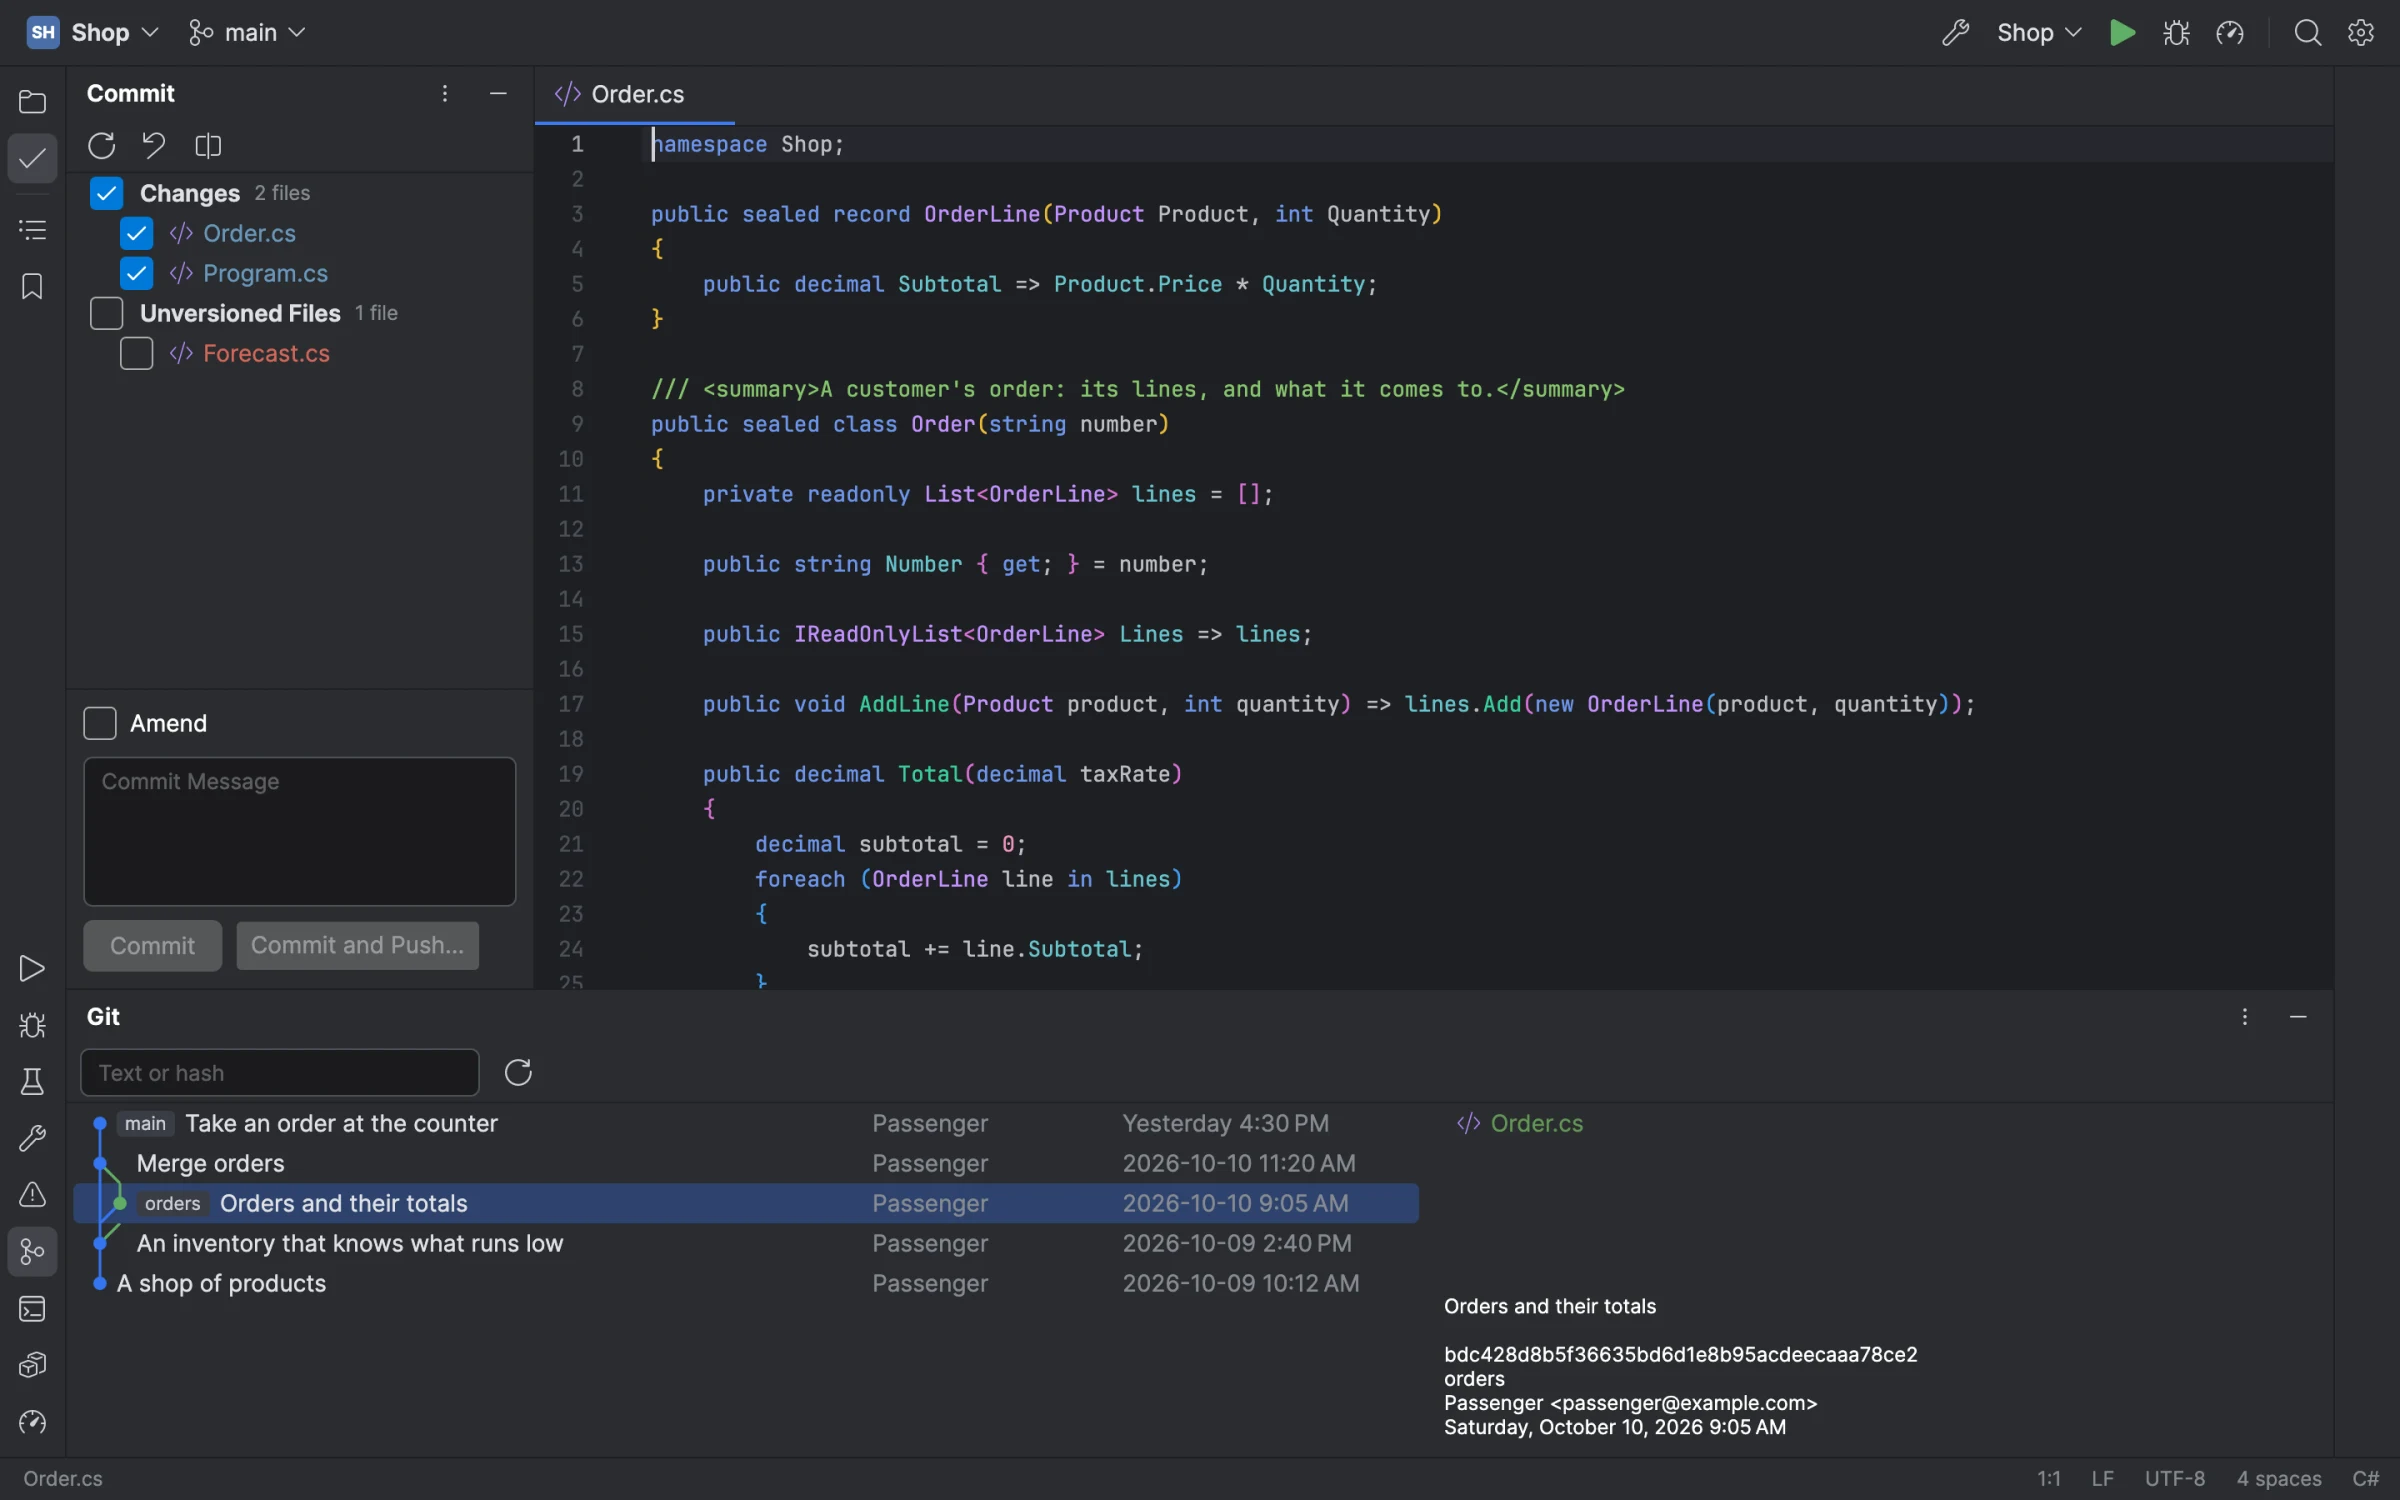Click the 1:1 caret position indicator
This screenshot has width=2400, height=1500.
coord(2048,1478)
